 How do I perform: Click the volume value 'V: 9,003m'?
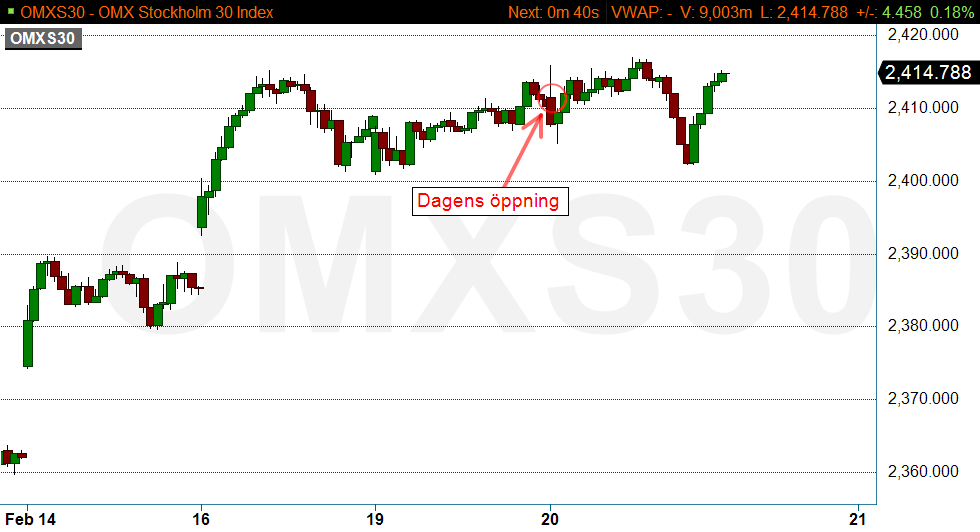(716, 12)
